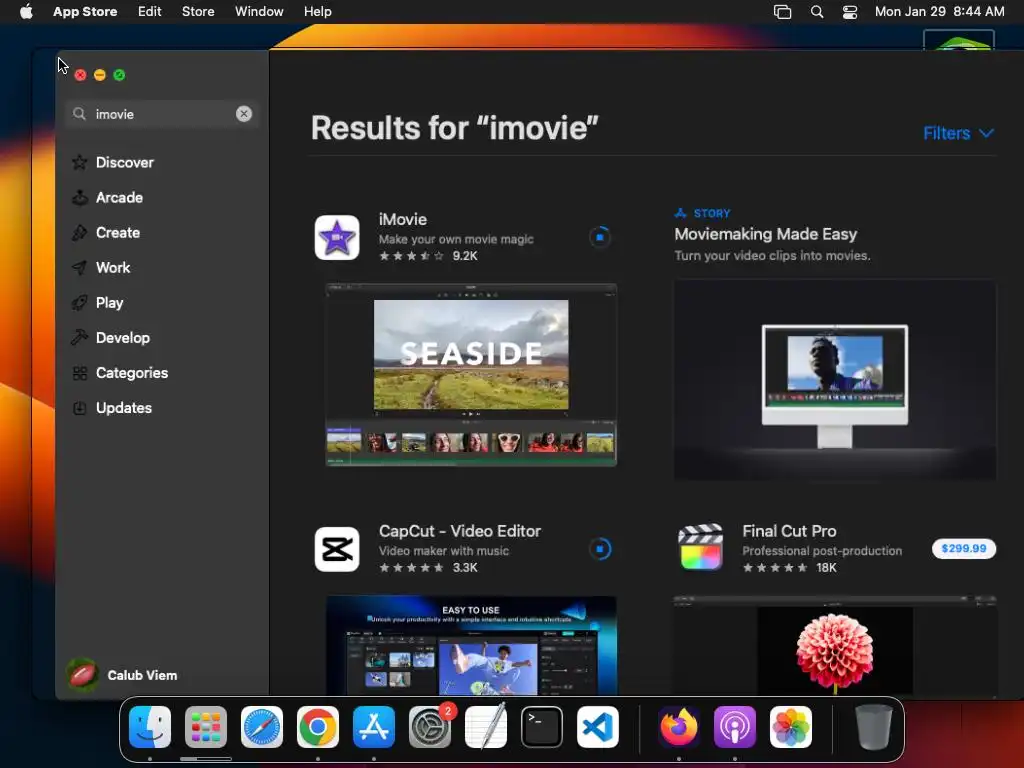Click the App Store Dock icon
1024x768 pixels.
374,727
